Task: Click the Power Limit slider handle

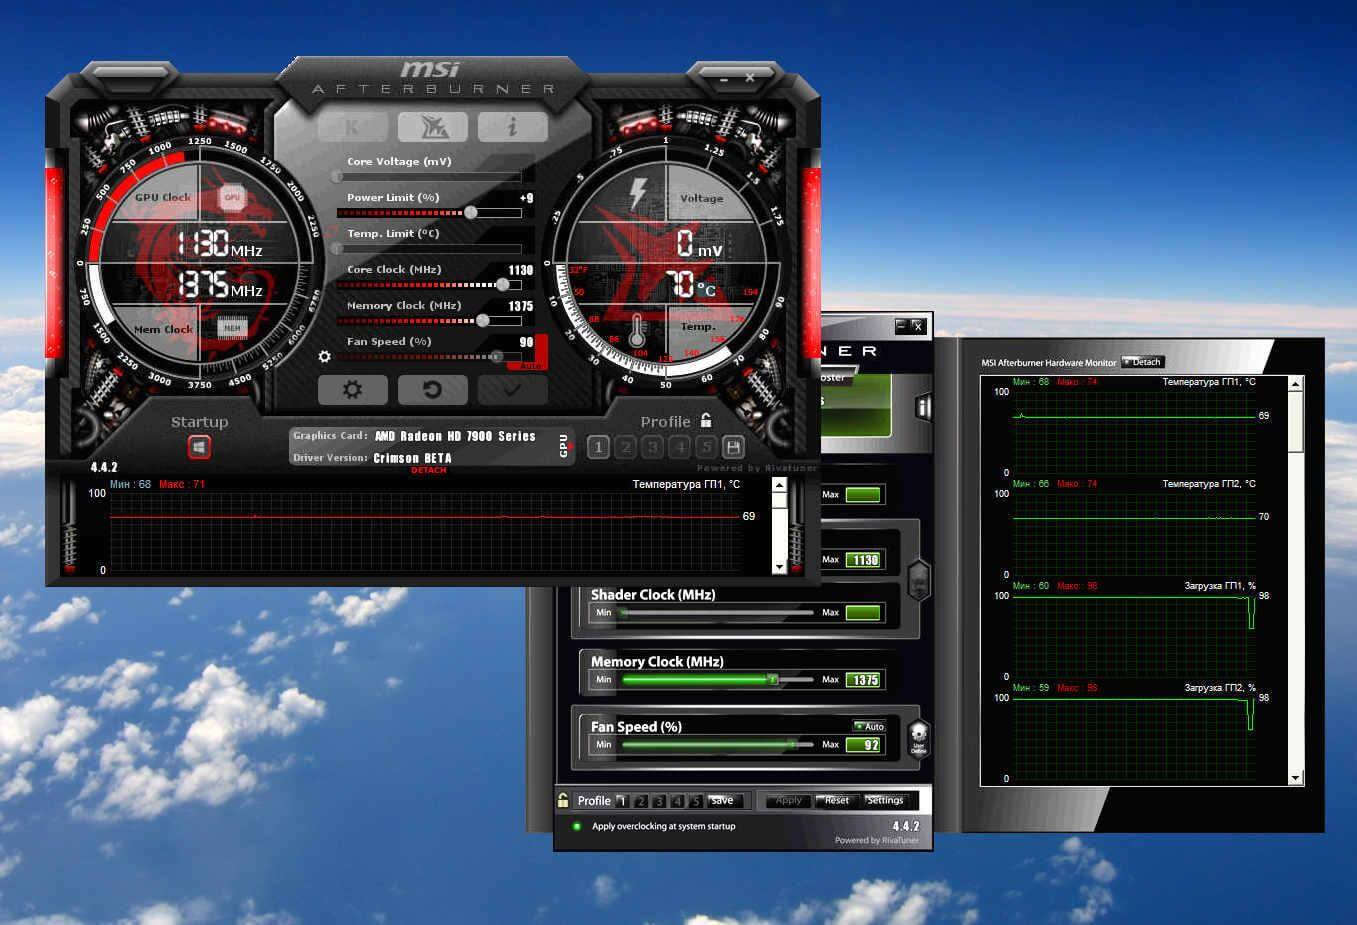Action: click(x=471, y=212)
